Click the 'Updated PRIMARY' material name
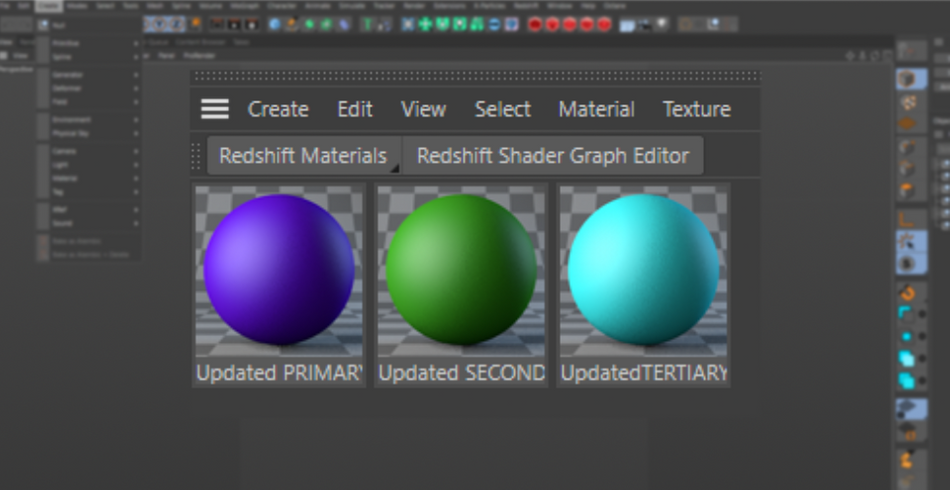The width and height of the screenshot is (950, 490). click(279, 373)
